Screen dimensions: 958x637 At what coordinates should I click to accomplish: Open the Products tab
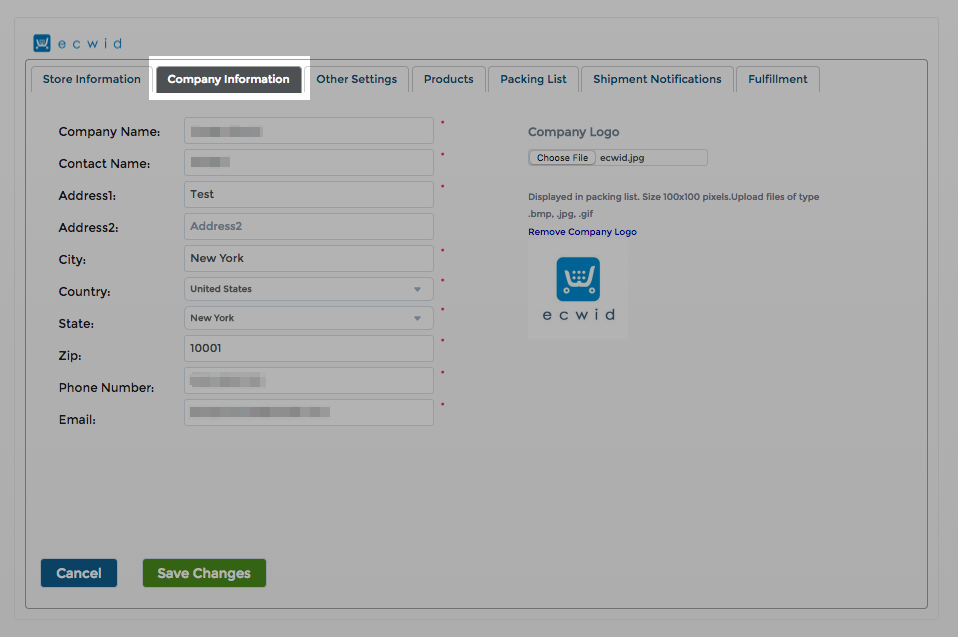point(448,79)
